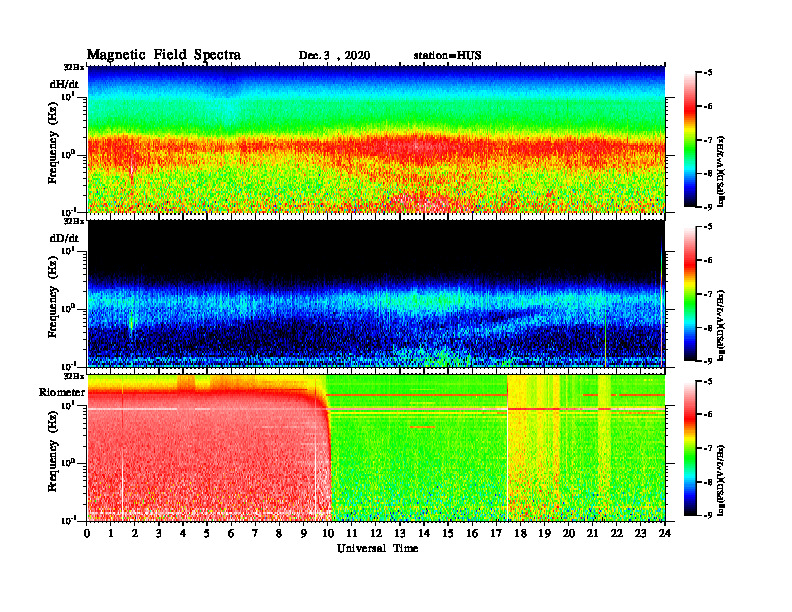Click the "station=HUS" label
792x612 pixels.
click(x=448, y=56)
